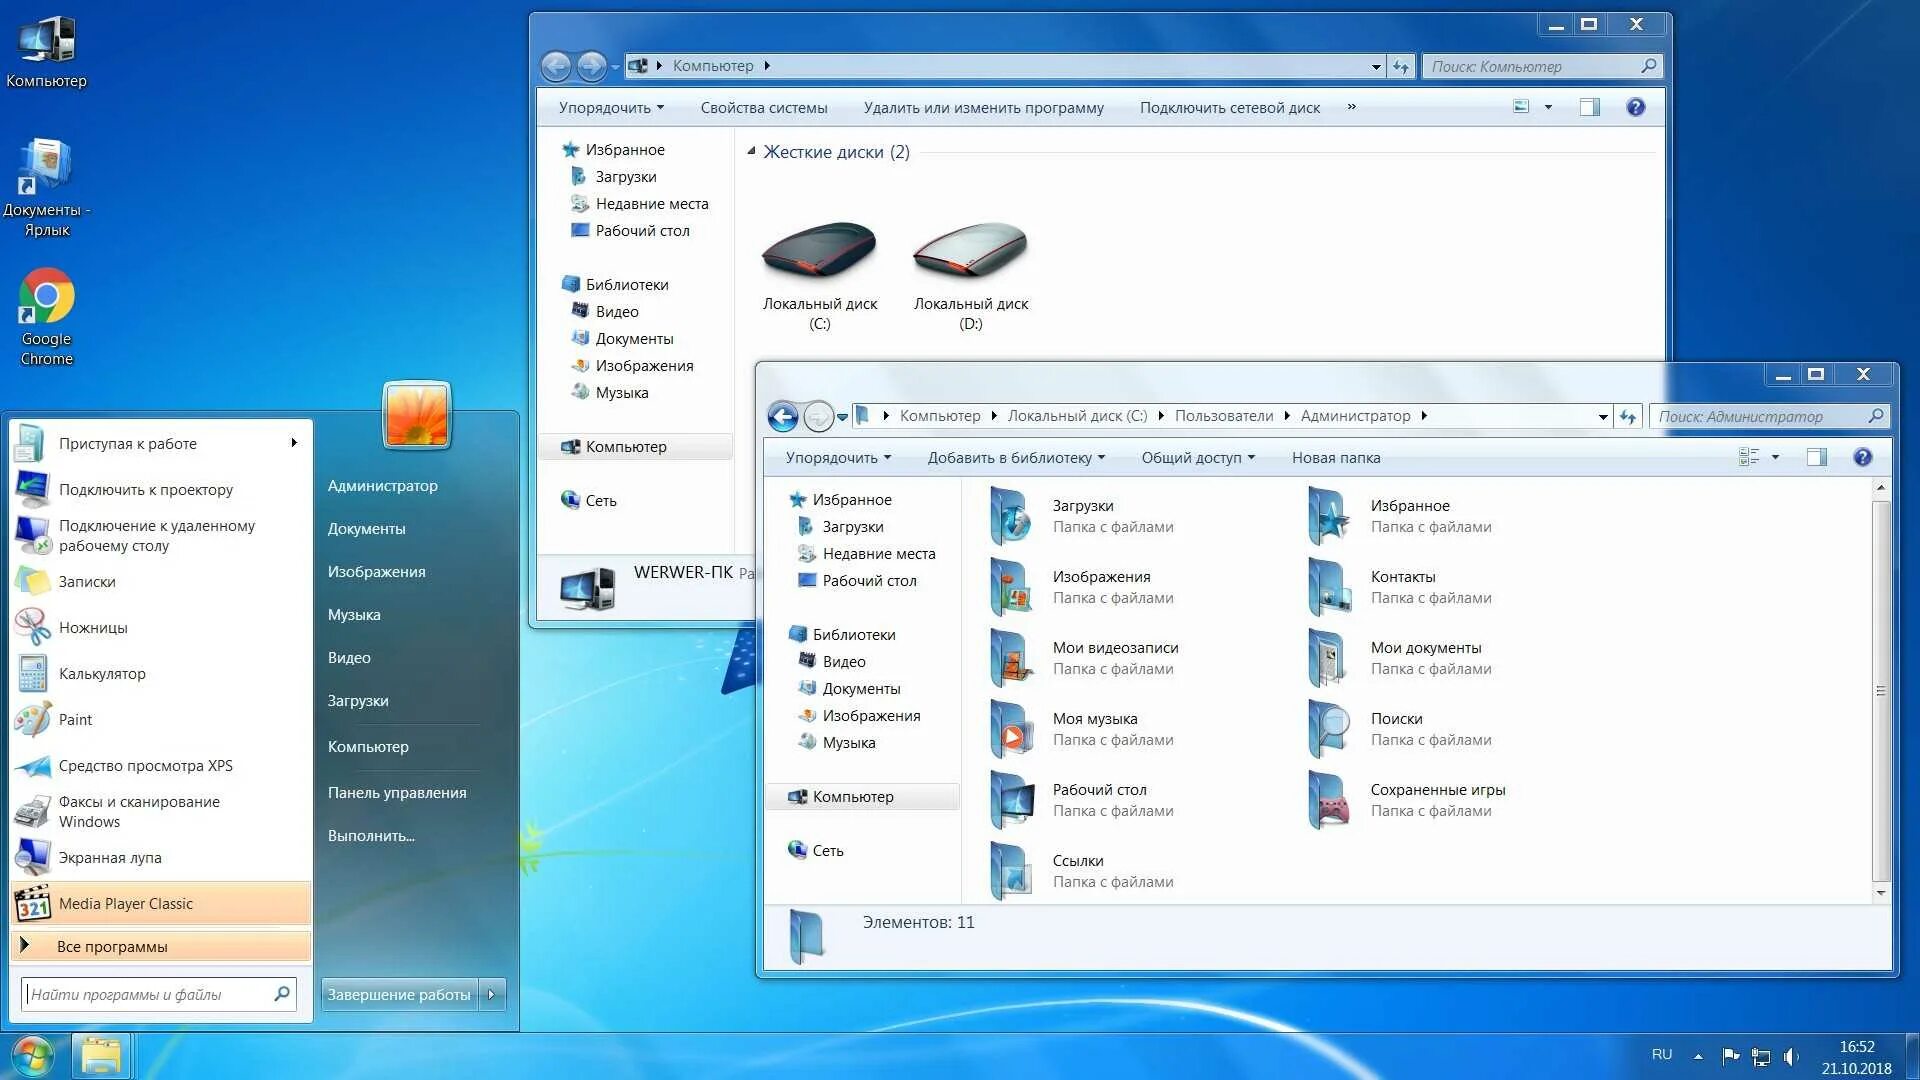Open Мои видеозаписи folder icon
This screenshot has width=1920, height=1080.
(x=1015, y=655)
